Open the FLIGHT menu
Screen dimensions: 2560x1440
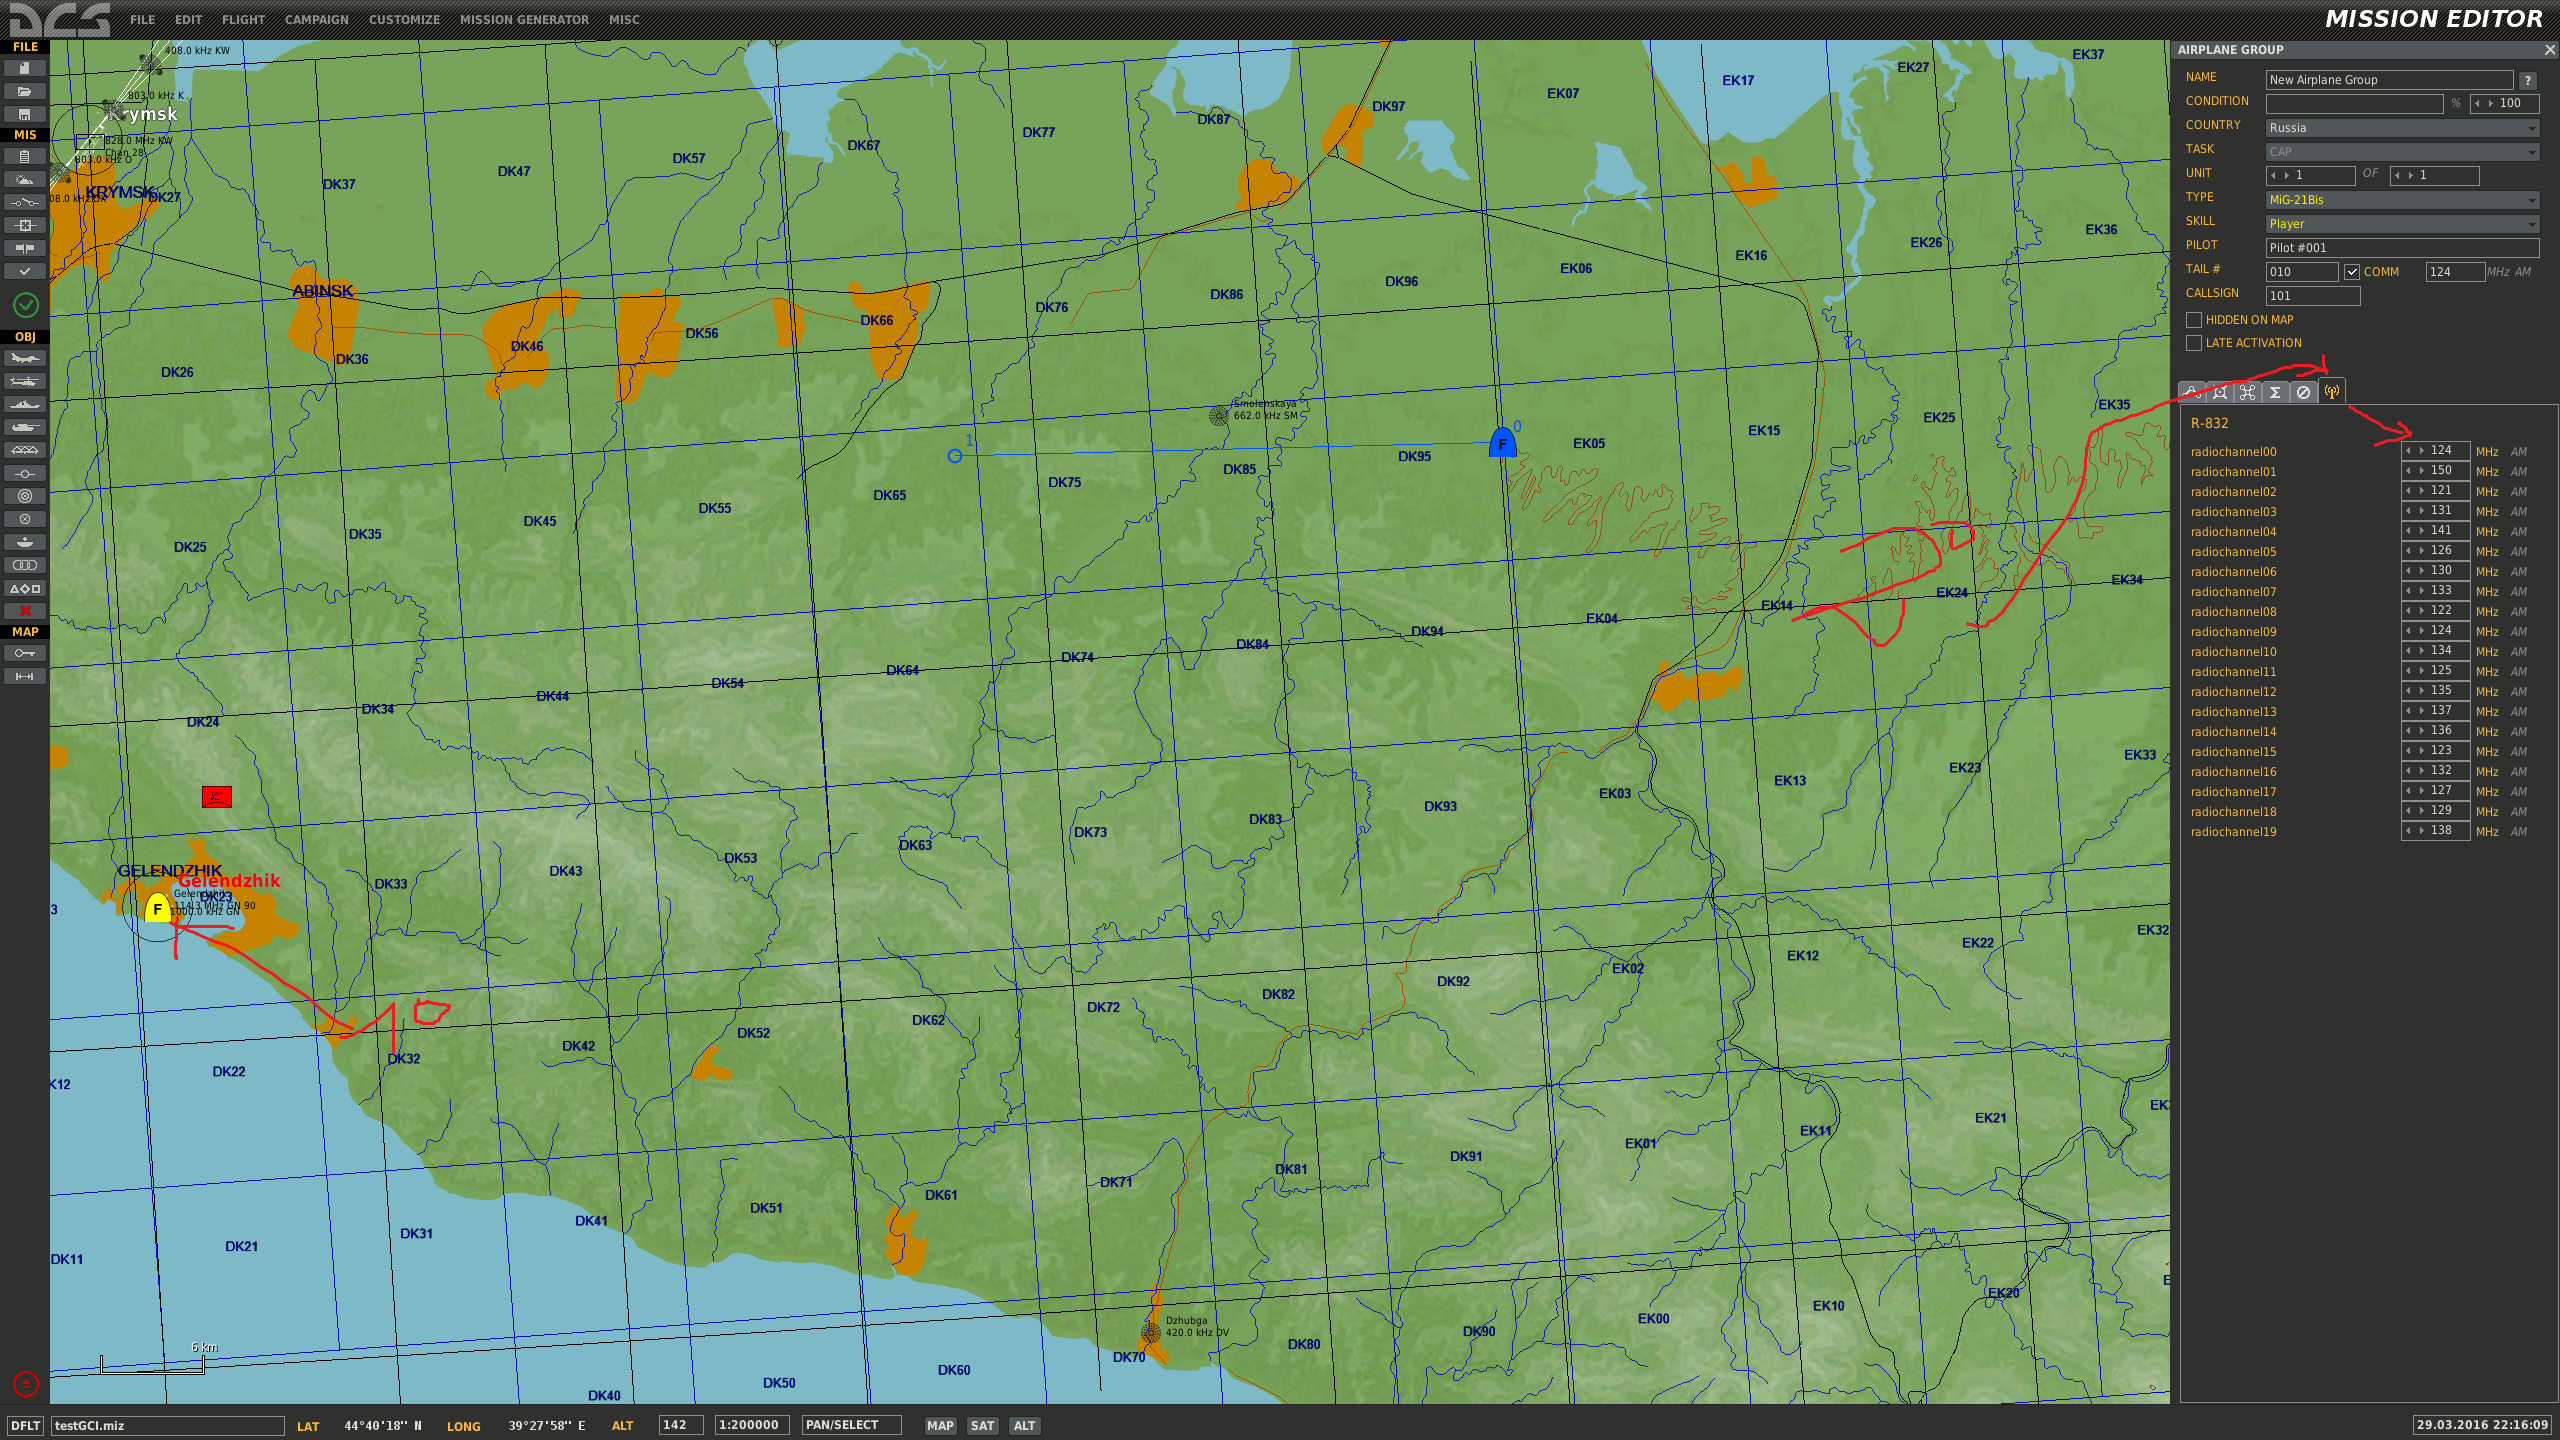(x=243, y=20)
